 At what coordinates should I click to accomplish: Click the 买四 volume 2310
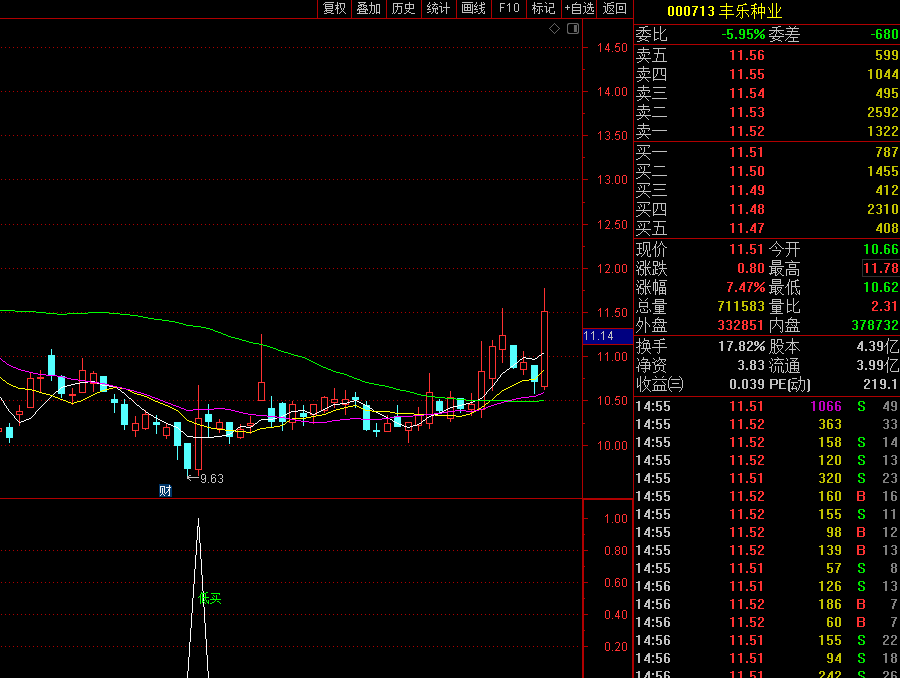[883, 209]
